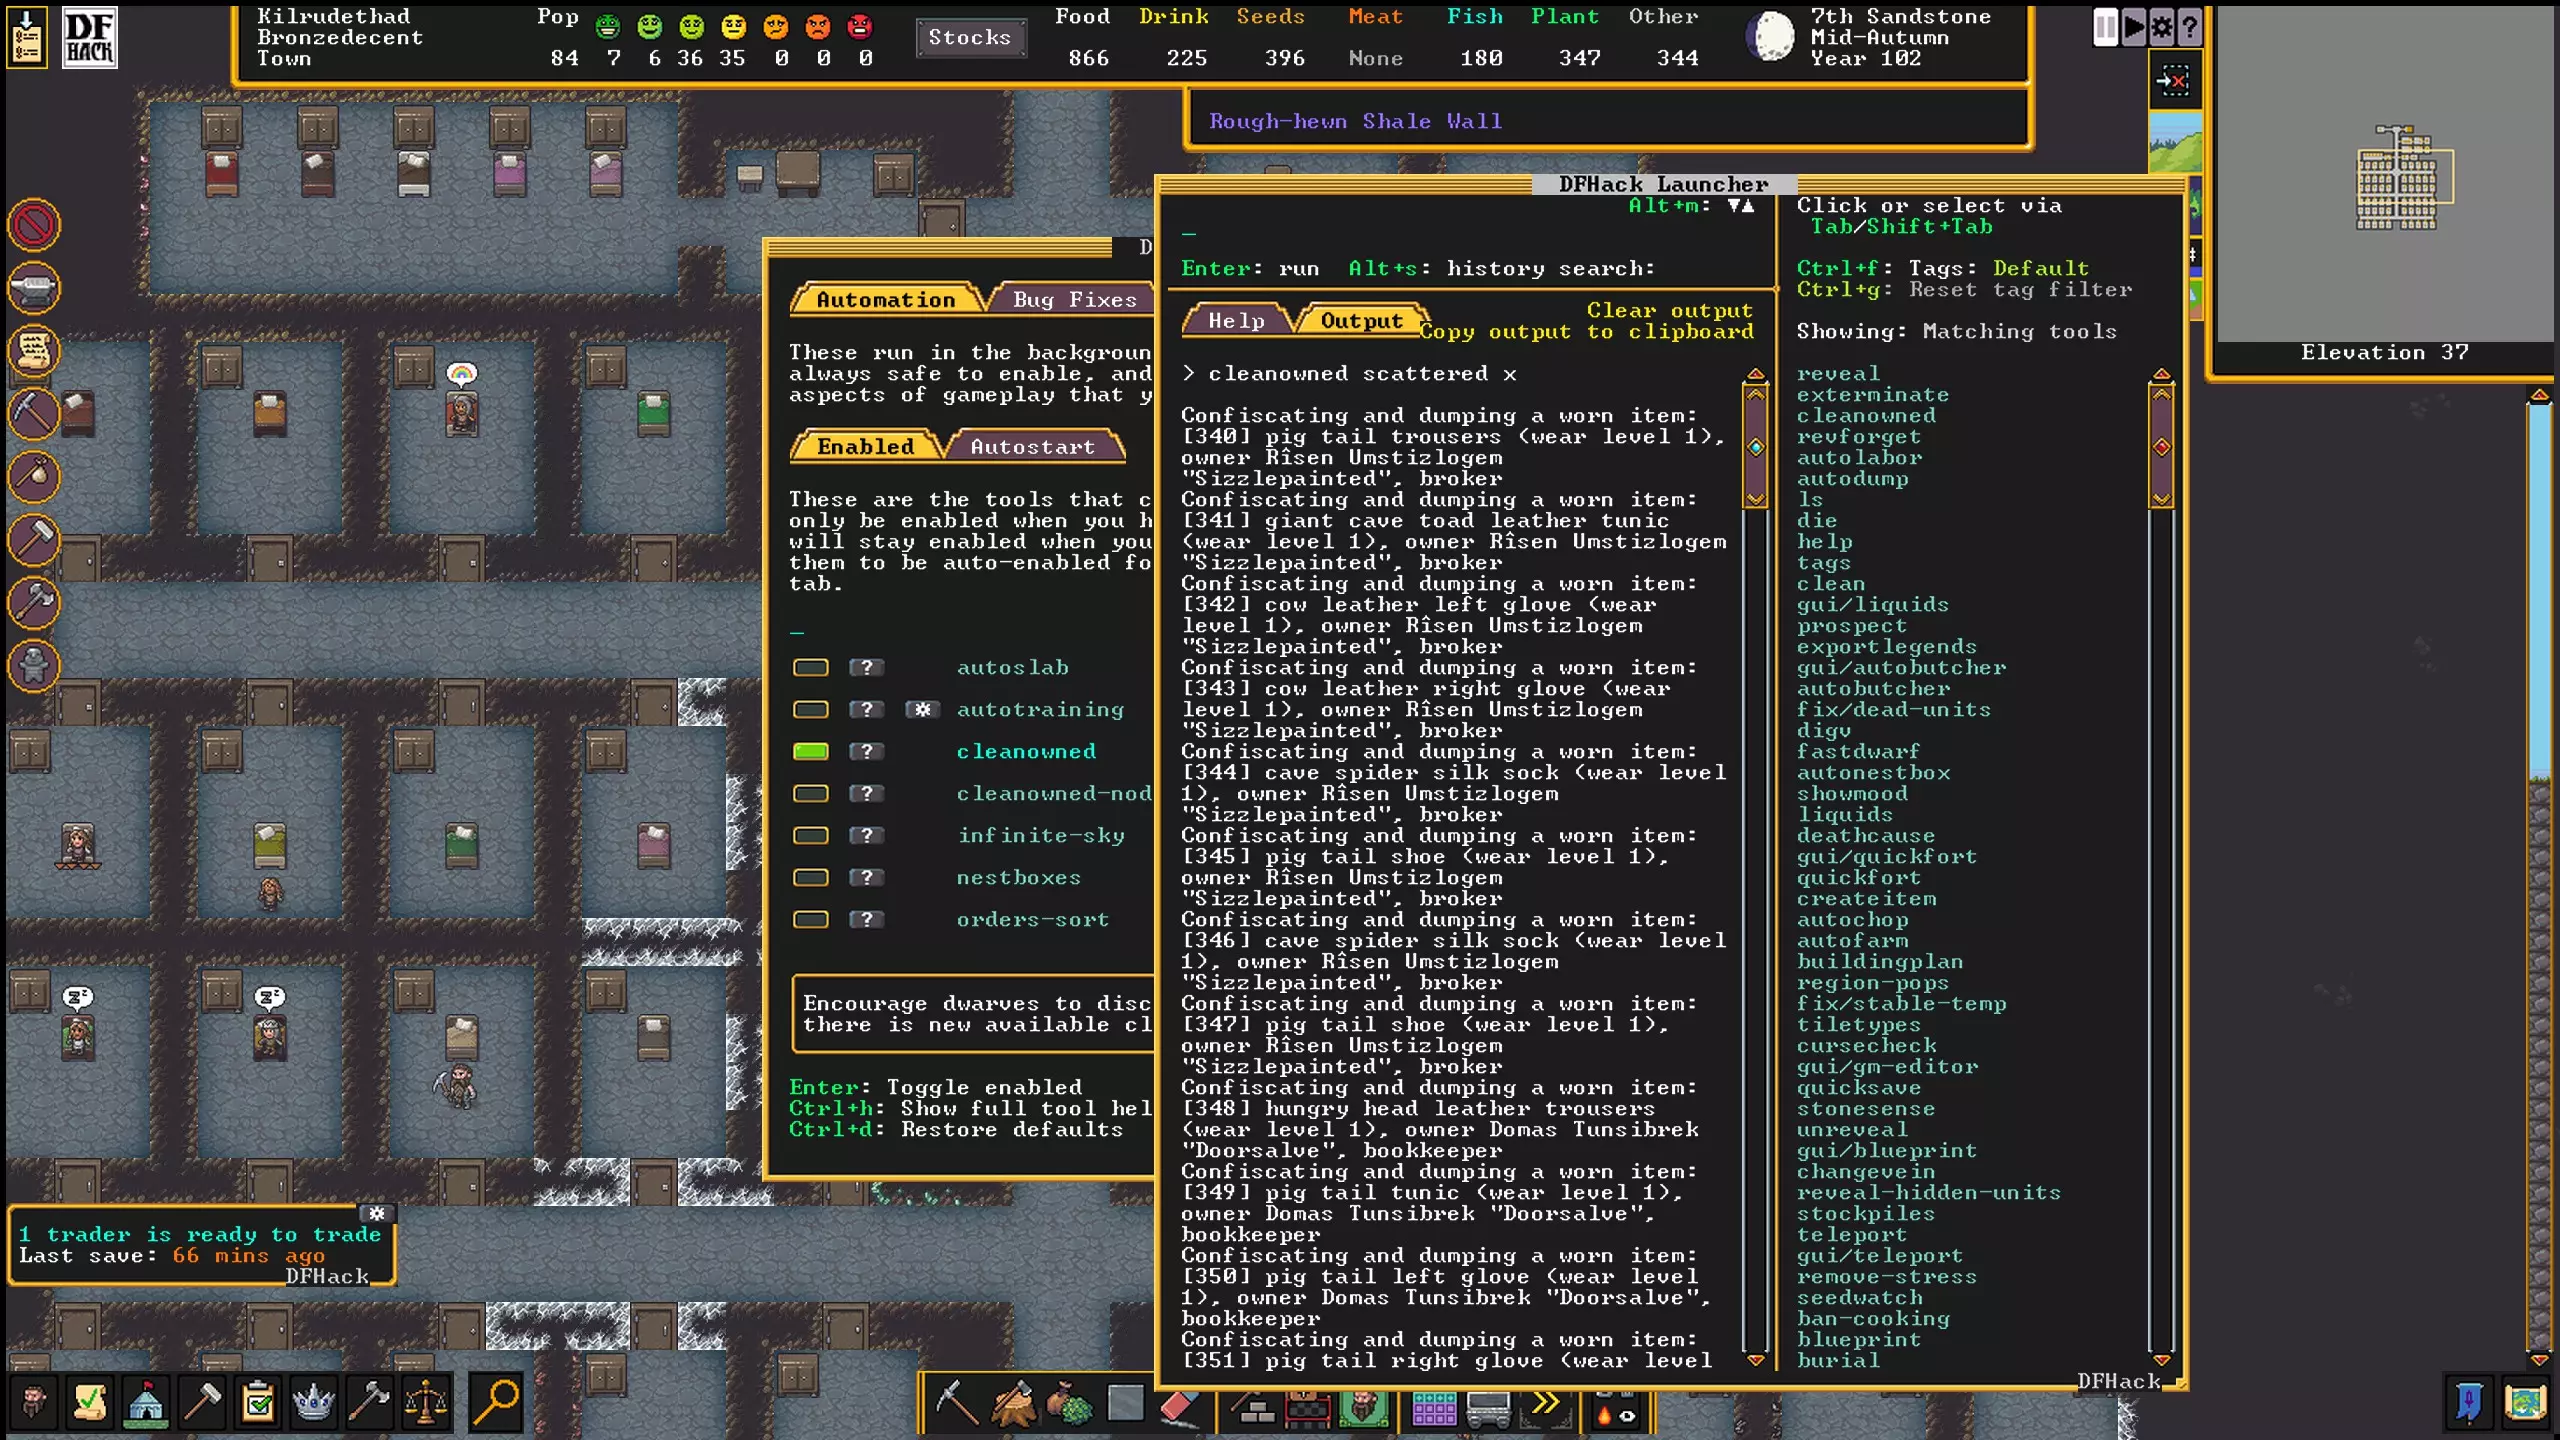Enable the nestboxes toggle
The image size is (2560, 1440).
810,877
